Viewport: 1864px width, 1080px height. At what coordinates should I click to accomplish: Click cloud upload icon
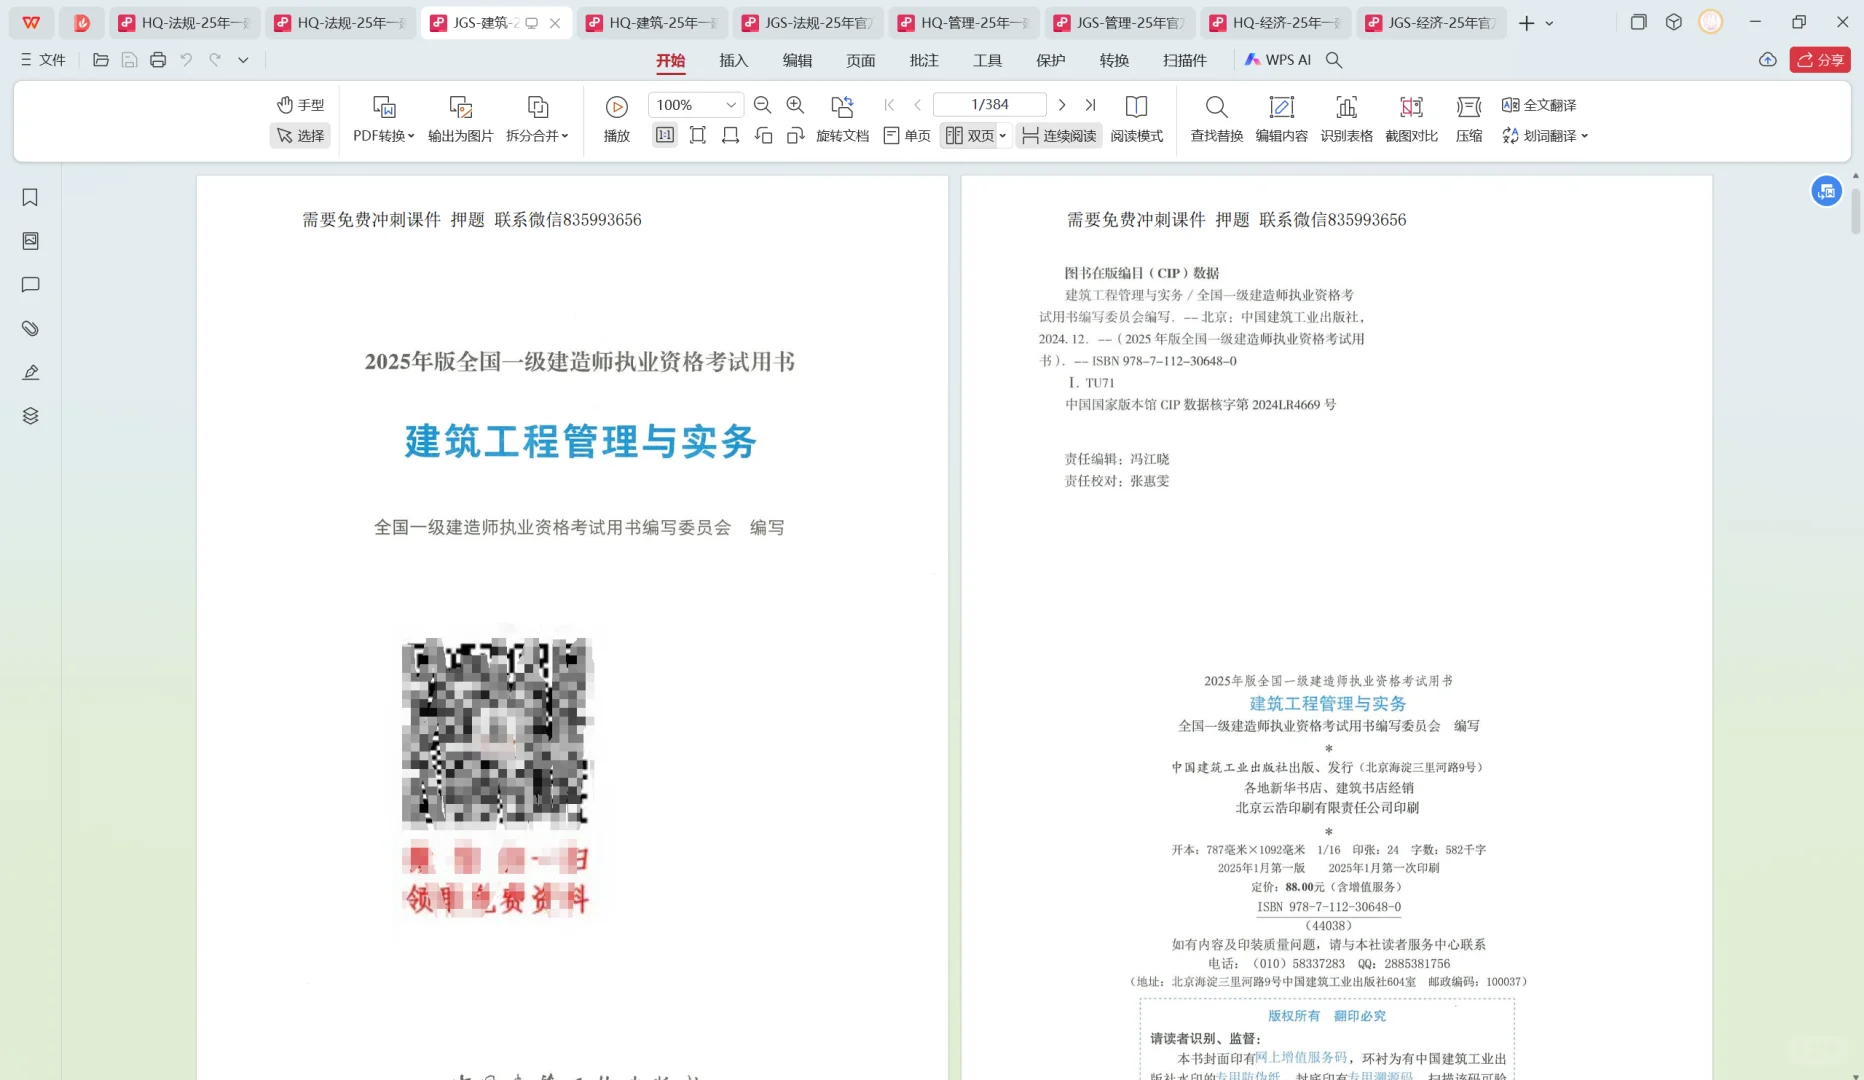[x=1768, y=60]
